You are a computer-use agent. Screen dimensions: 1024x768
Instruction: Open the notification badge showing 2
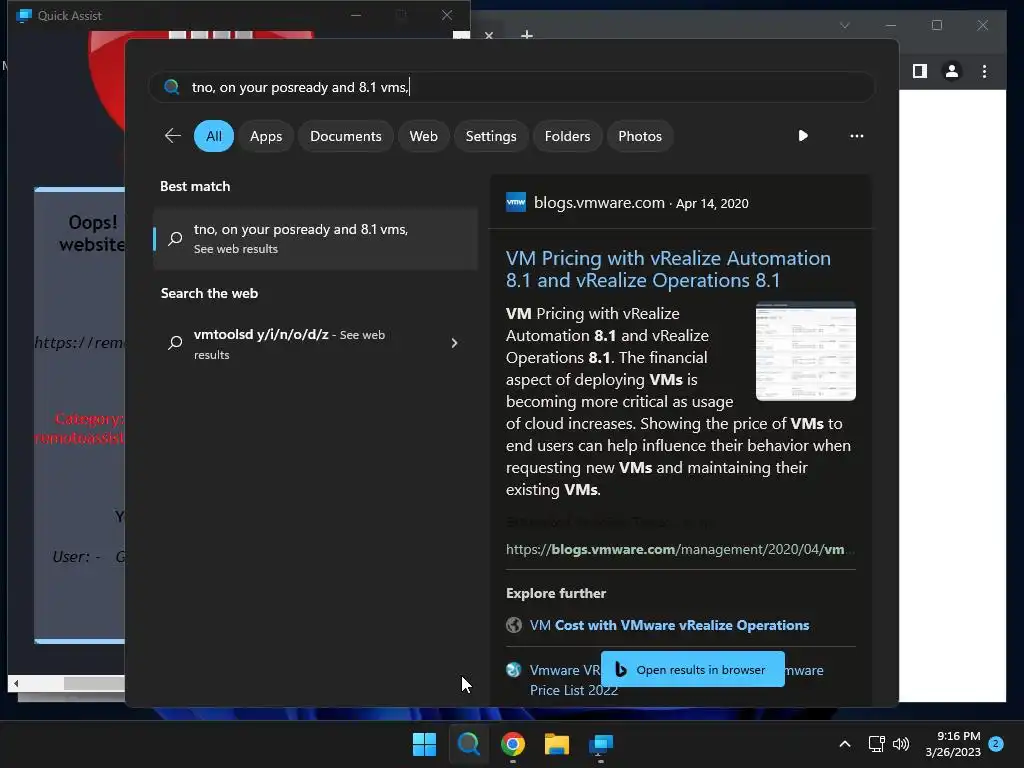995,743
